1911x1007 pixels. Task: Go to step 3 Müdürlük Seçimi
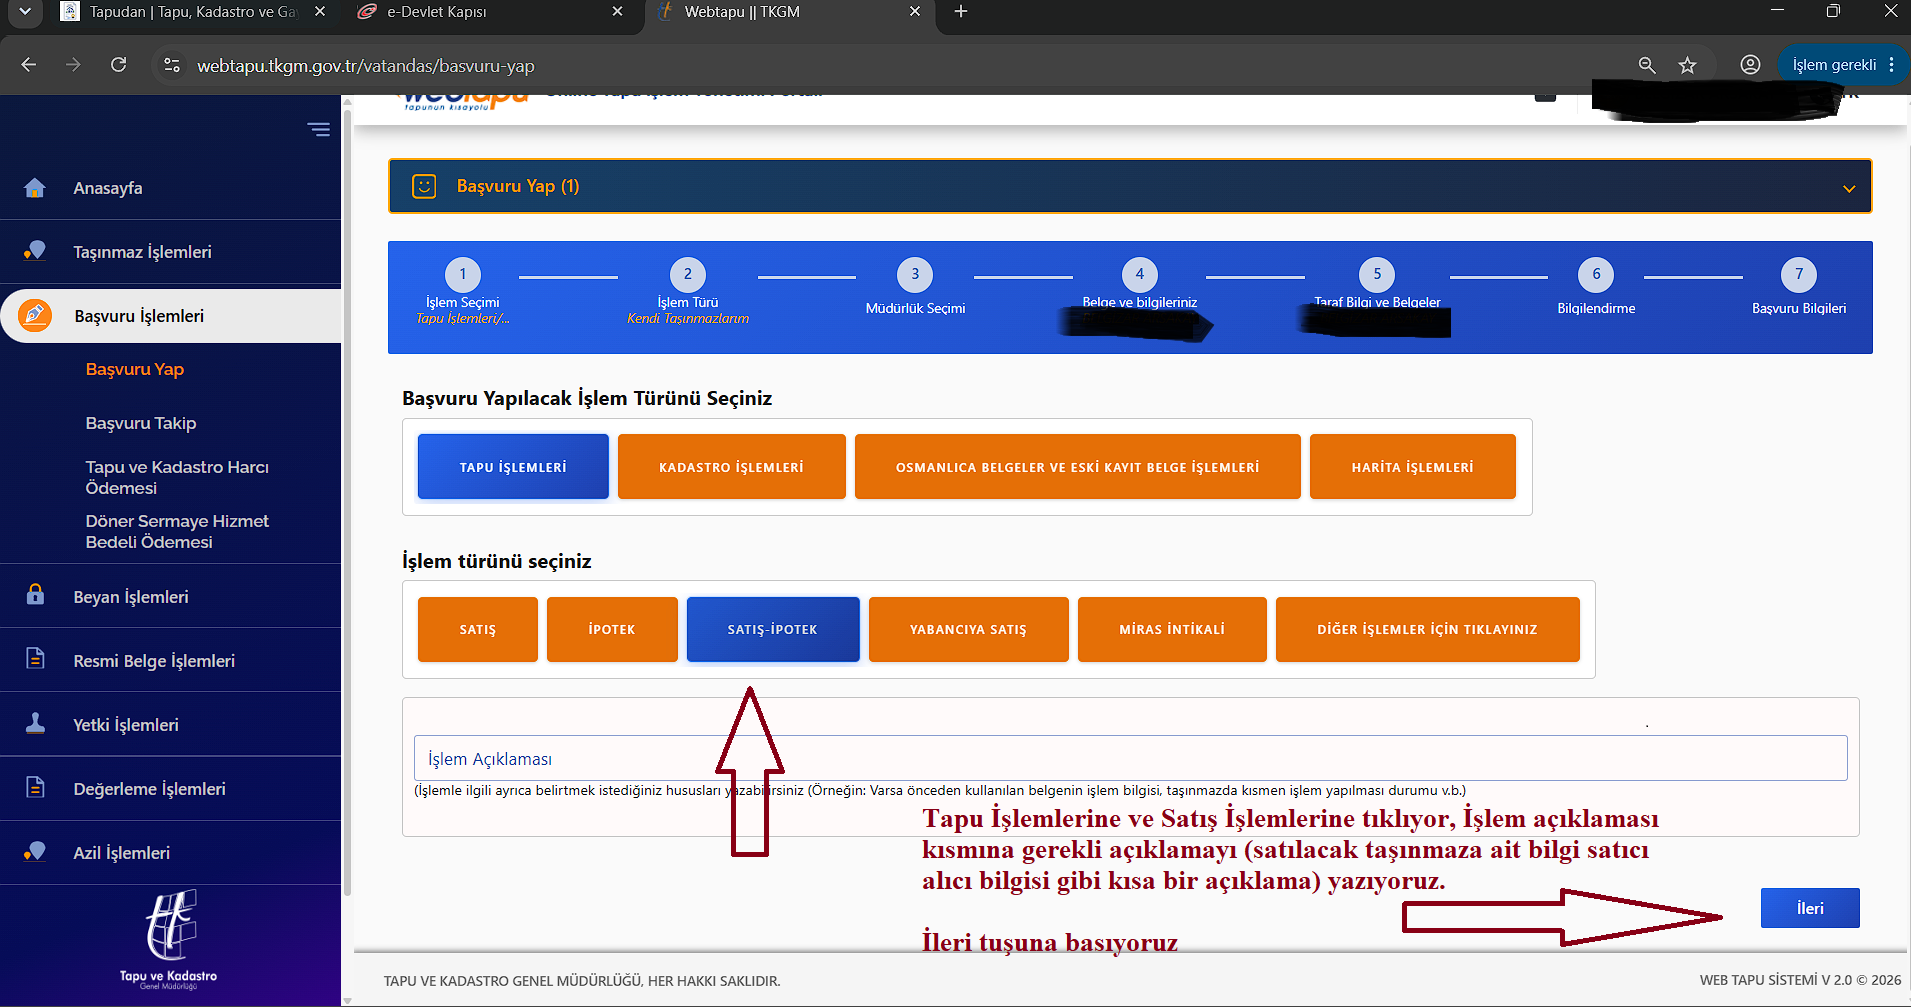pos(914,274)
